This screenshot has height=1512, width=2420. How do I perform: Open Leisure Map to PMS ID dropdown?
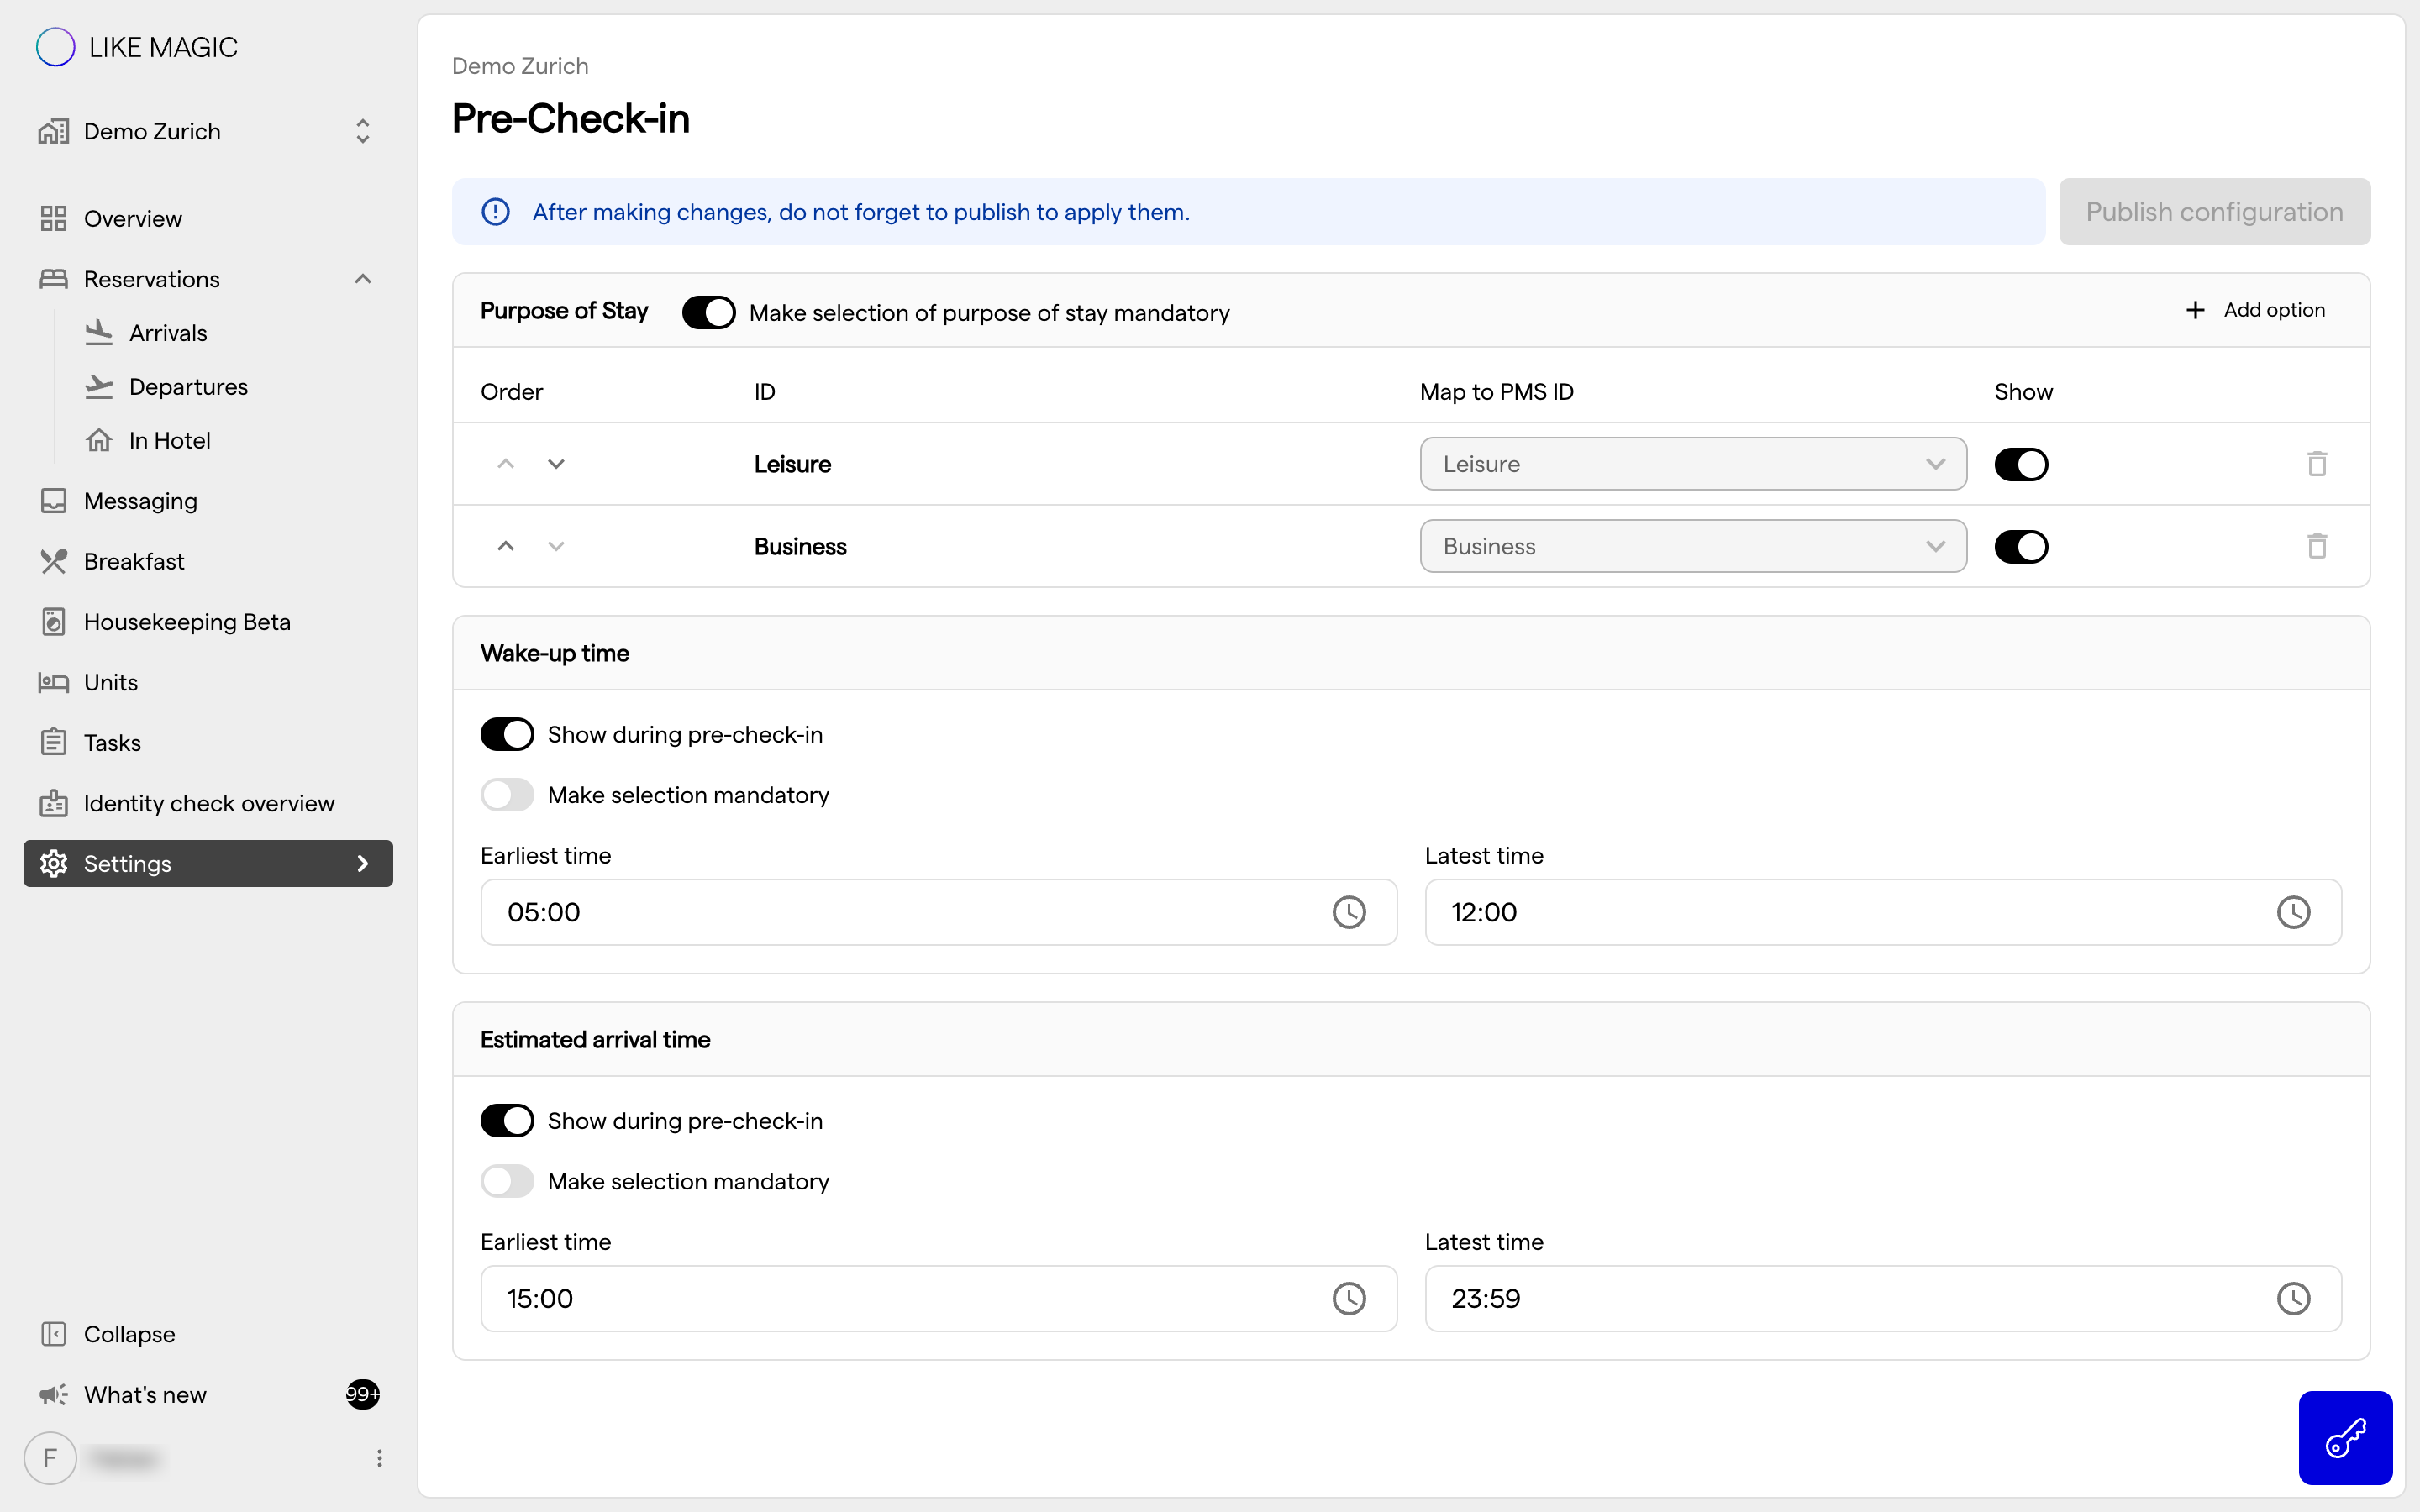1693,464
